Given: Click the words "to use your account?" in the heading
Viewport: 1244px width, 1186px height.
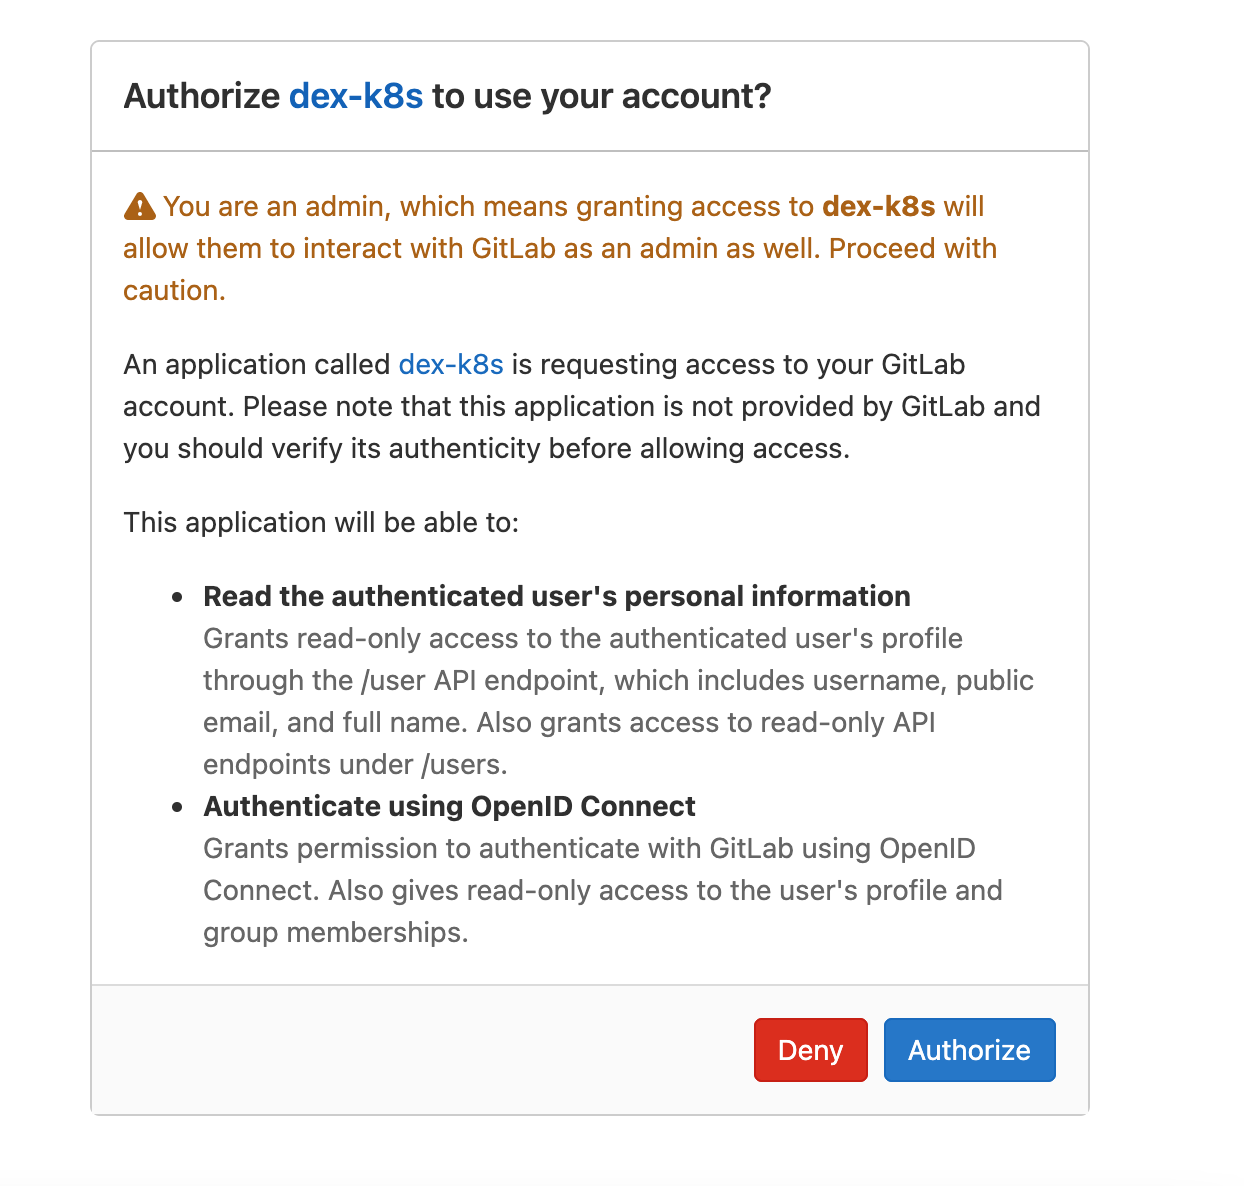Looking at the screenshot, I should click(x=601, y=96).
